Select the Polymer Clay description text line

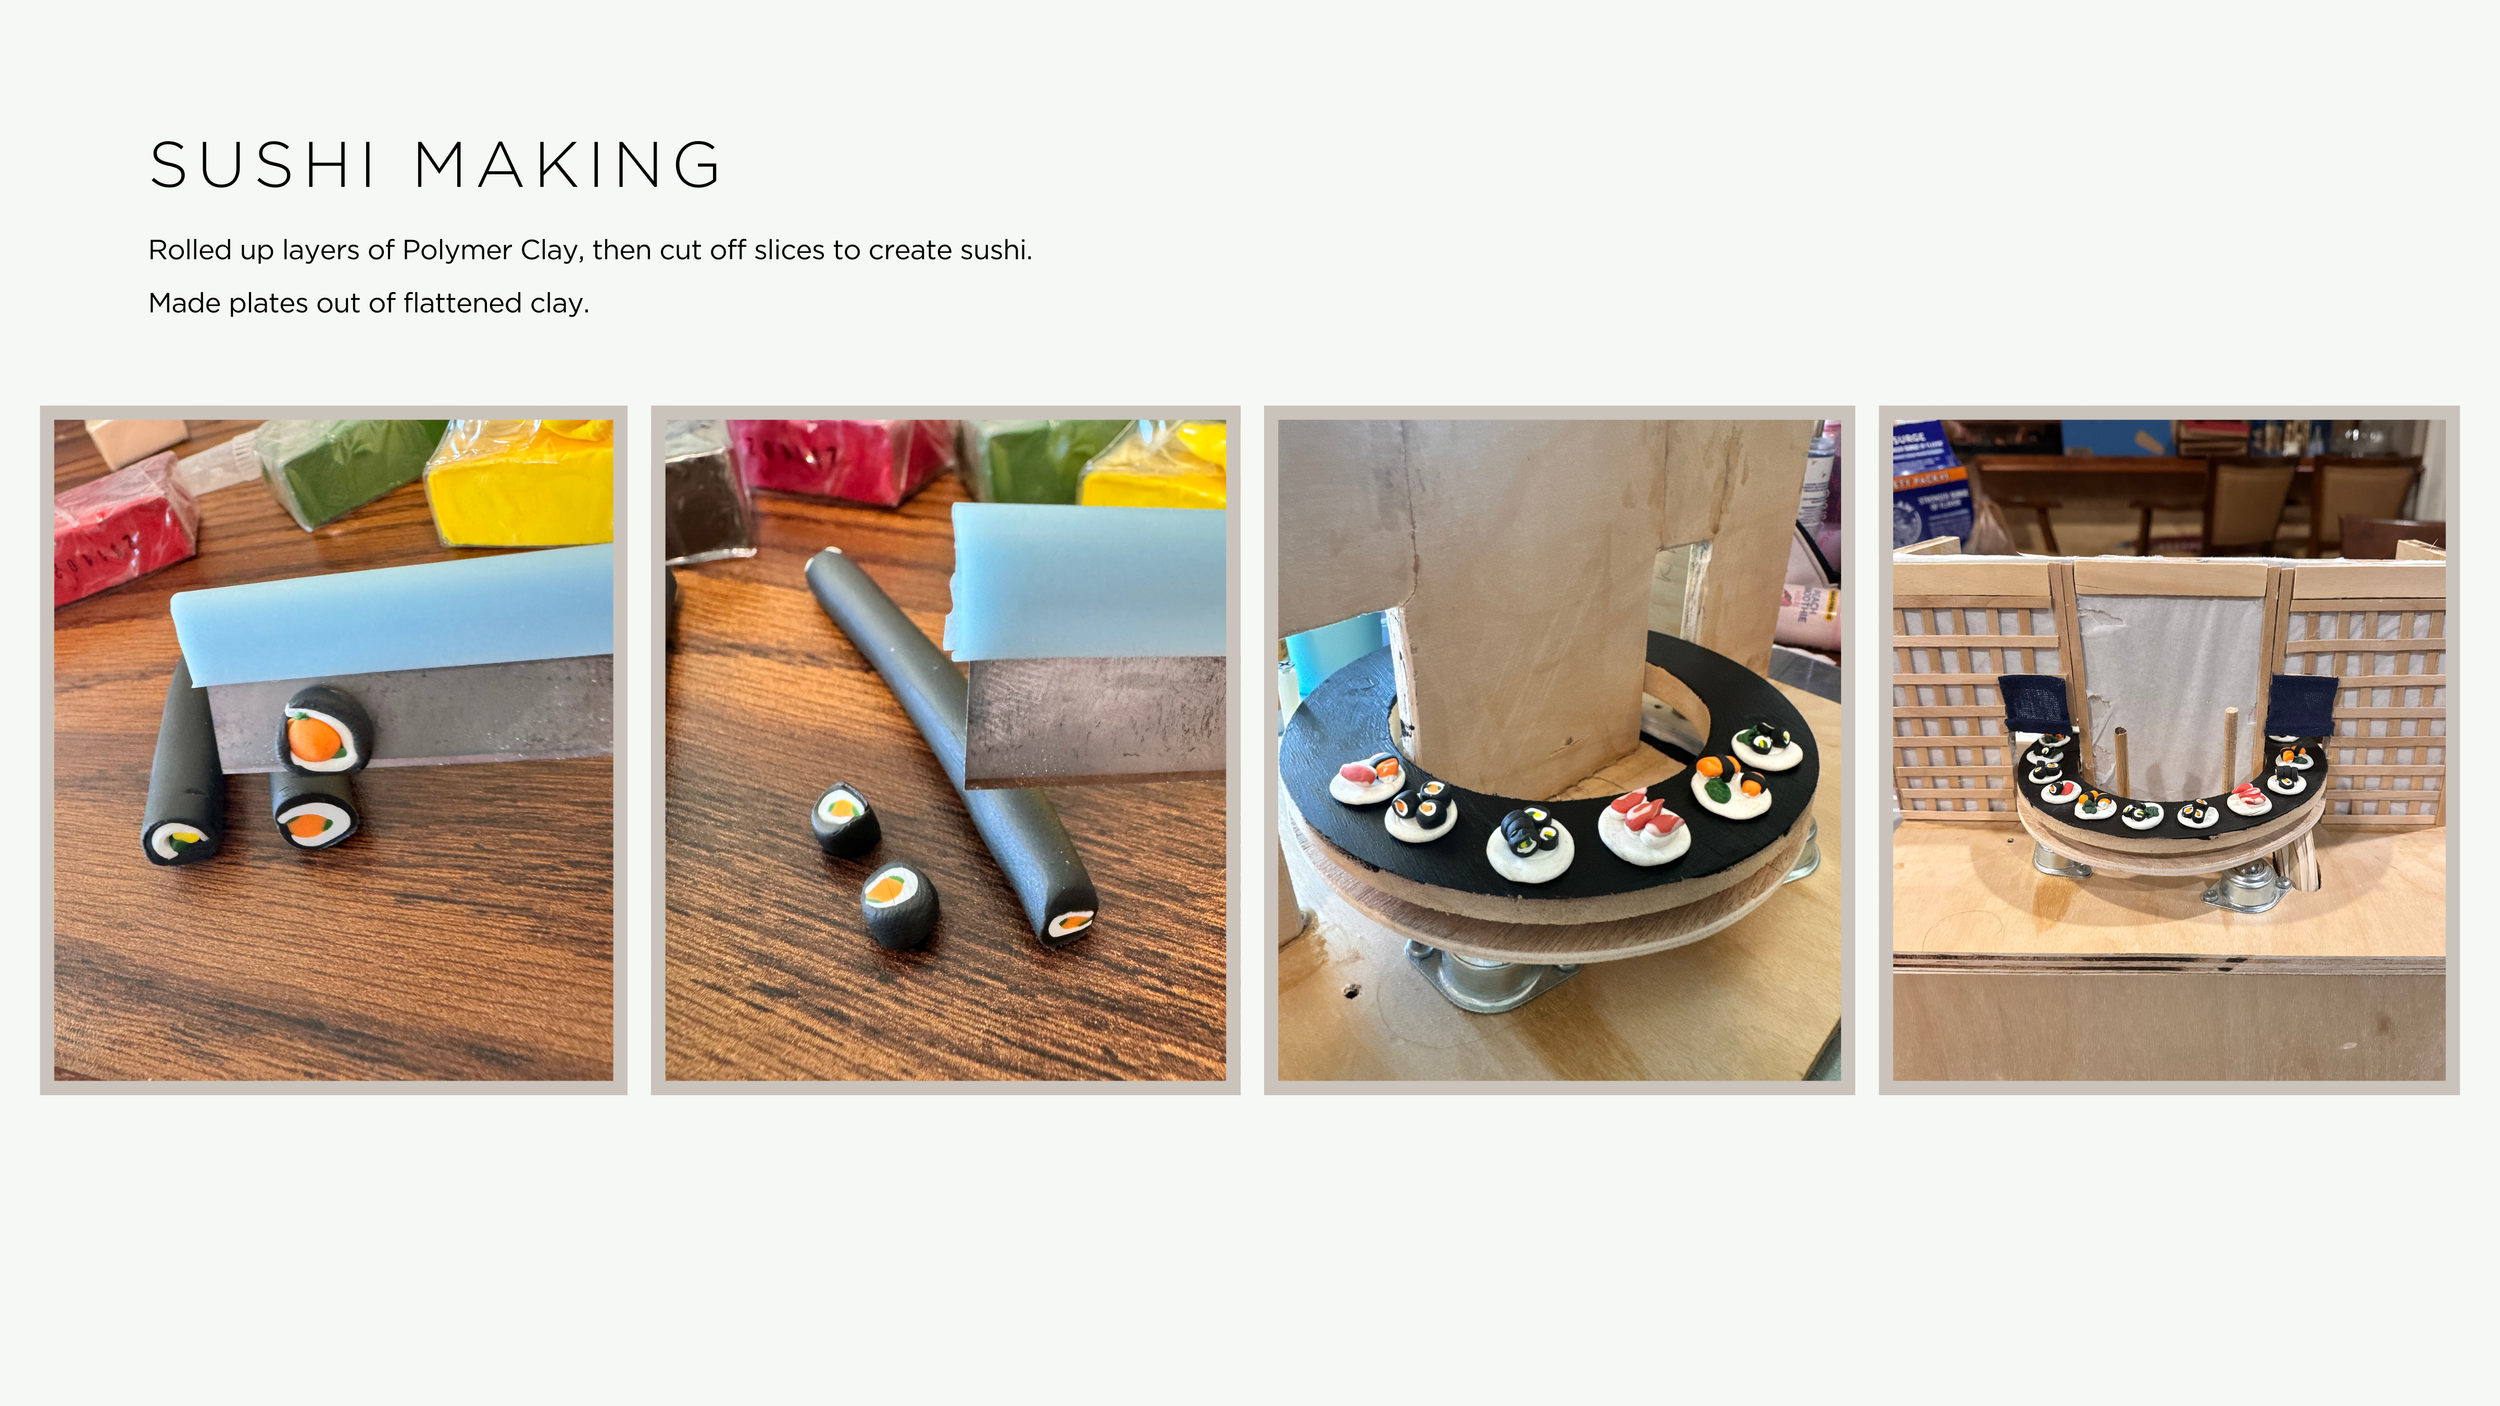(x=590, y=250)
